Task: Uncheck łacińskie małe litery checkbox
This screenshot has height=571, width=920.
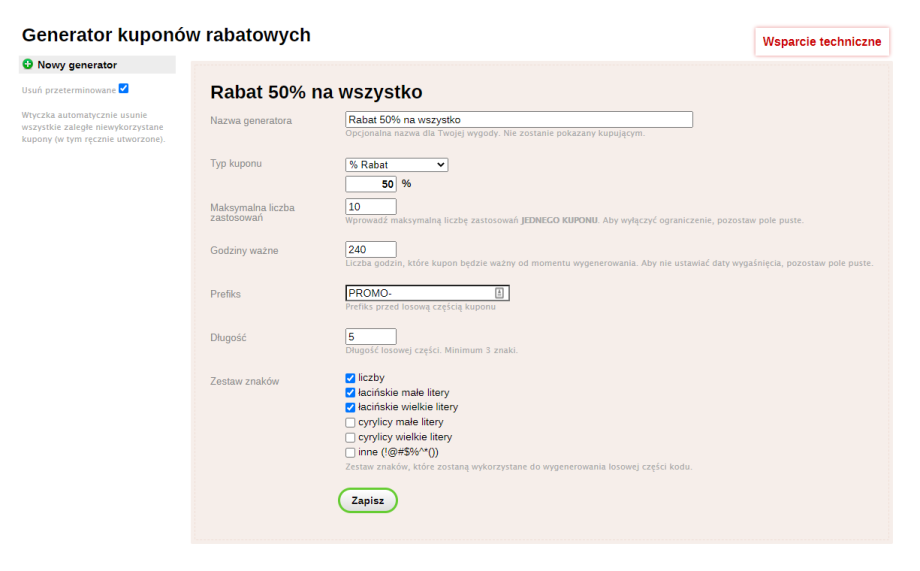Action: (x=350, y=393)
